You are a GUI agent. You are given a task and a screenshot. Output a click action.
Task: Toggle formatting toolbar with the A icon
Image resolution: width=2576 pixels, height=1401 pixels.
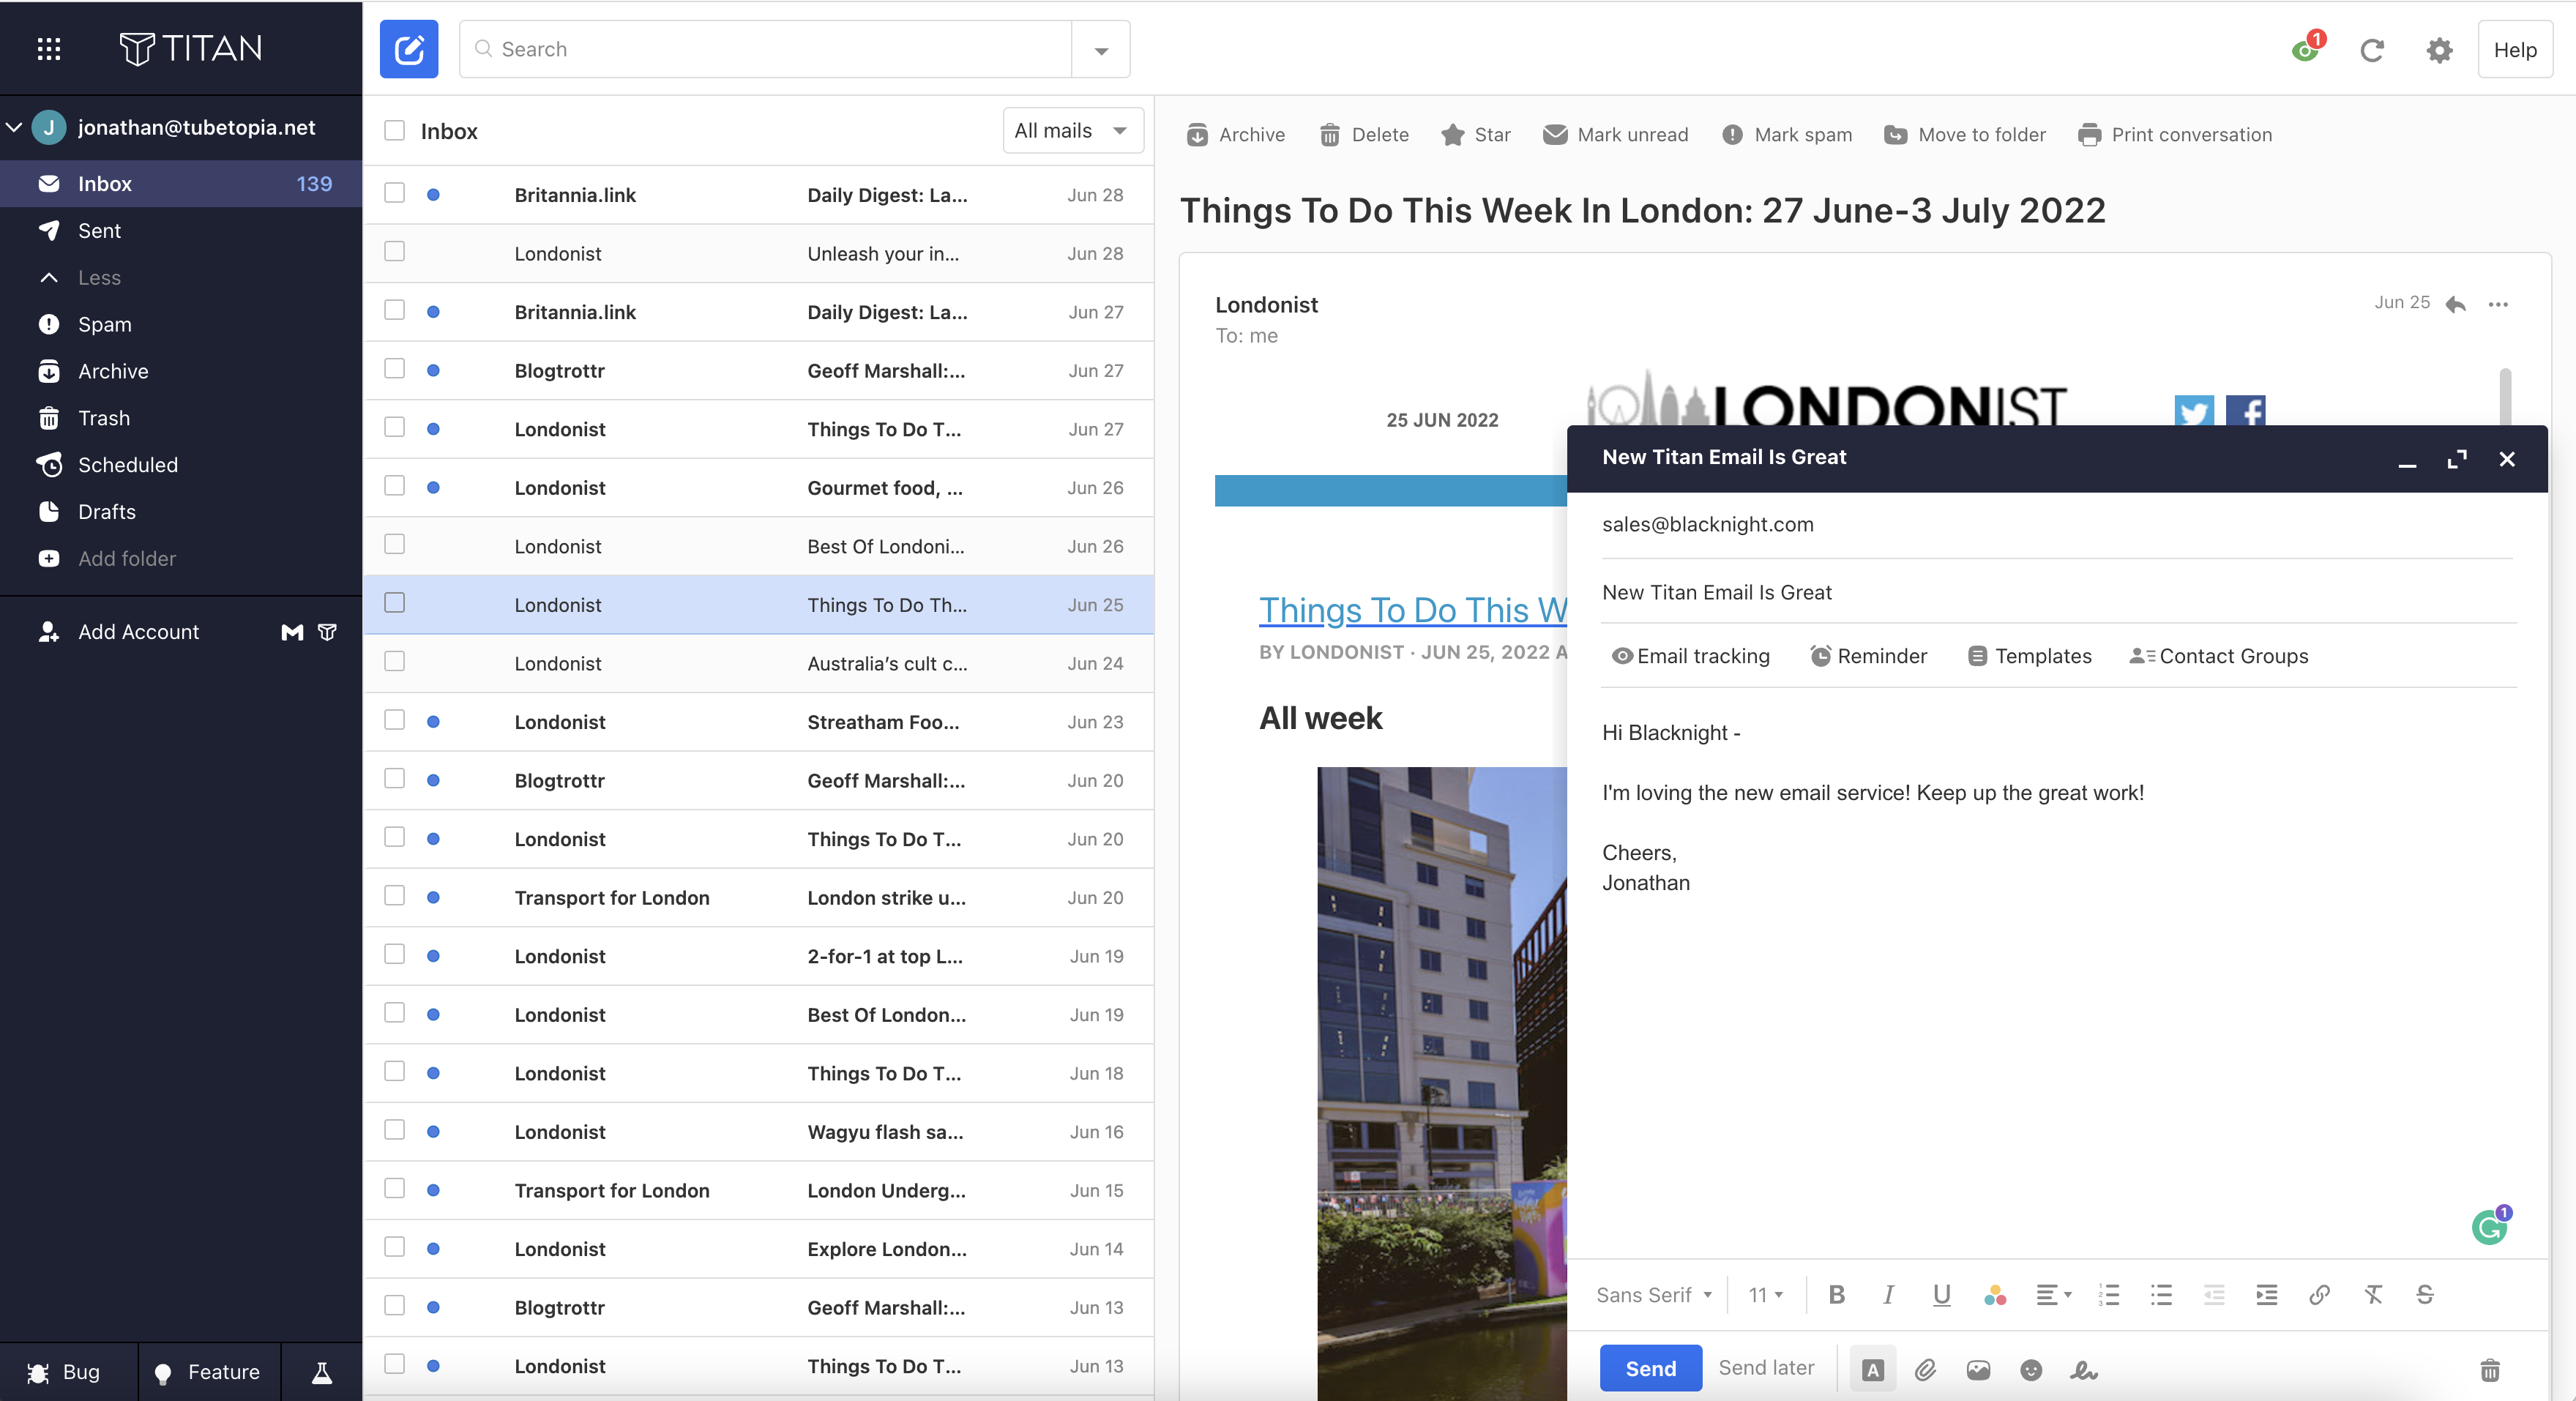[x=1873, y=1370]
